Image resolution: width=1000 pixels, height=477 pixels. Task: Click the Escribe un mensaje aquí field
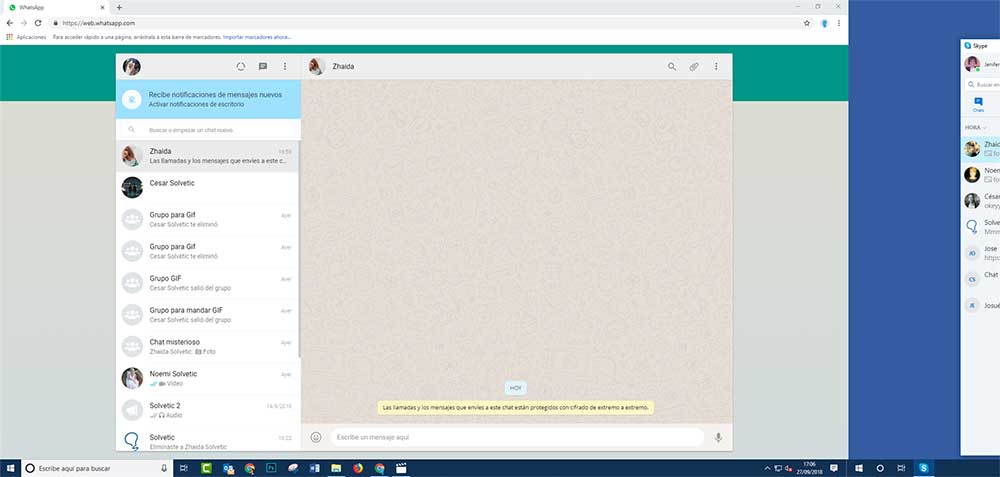[517, 437]
